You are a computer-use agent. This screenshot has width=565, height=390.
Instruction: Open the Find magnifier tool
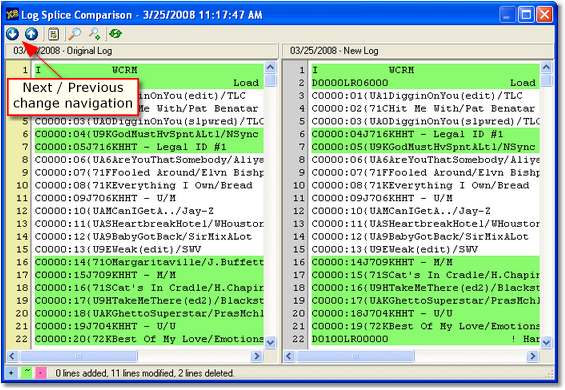click(x=75, y=34)
